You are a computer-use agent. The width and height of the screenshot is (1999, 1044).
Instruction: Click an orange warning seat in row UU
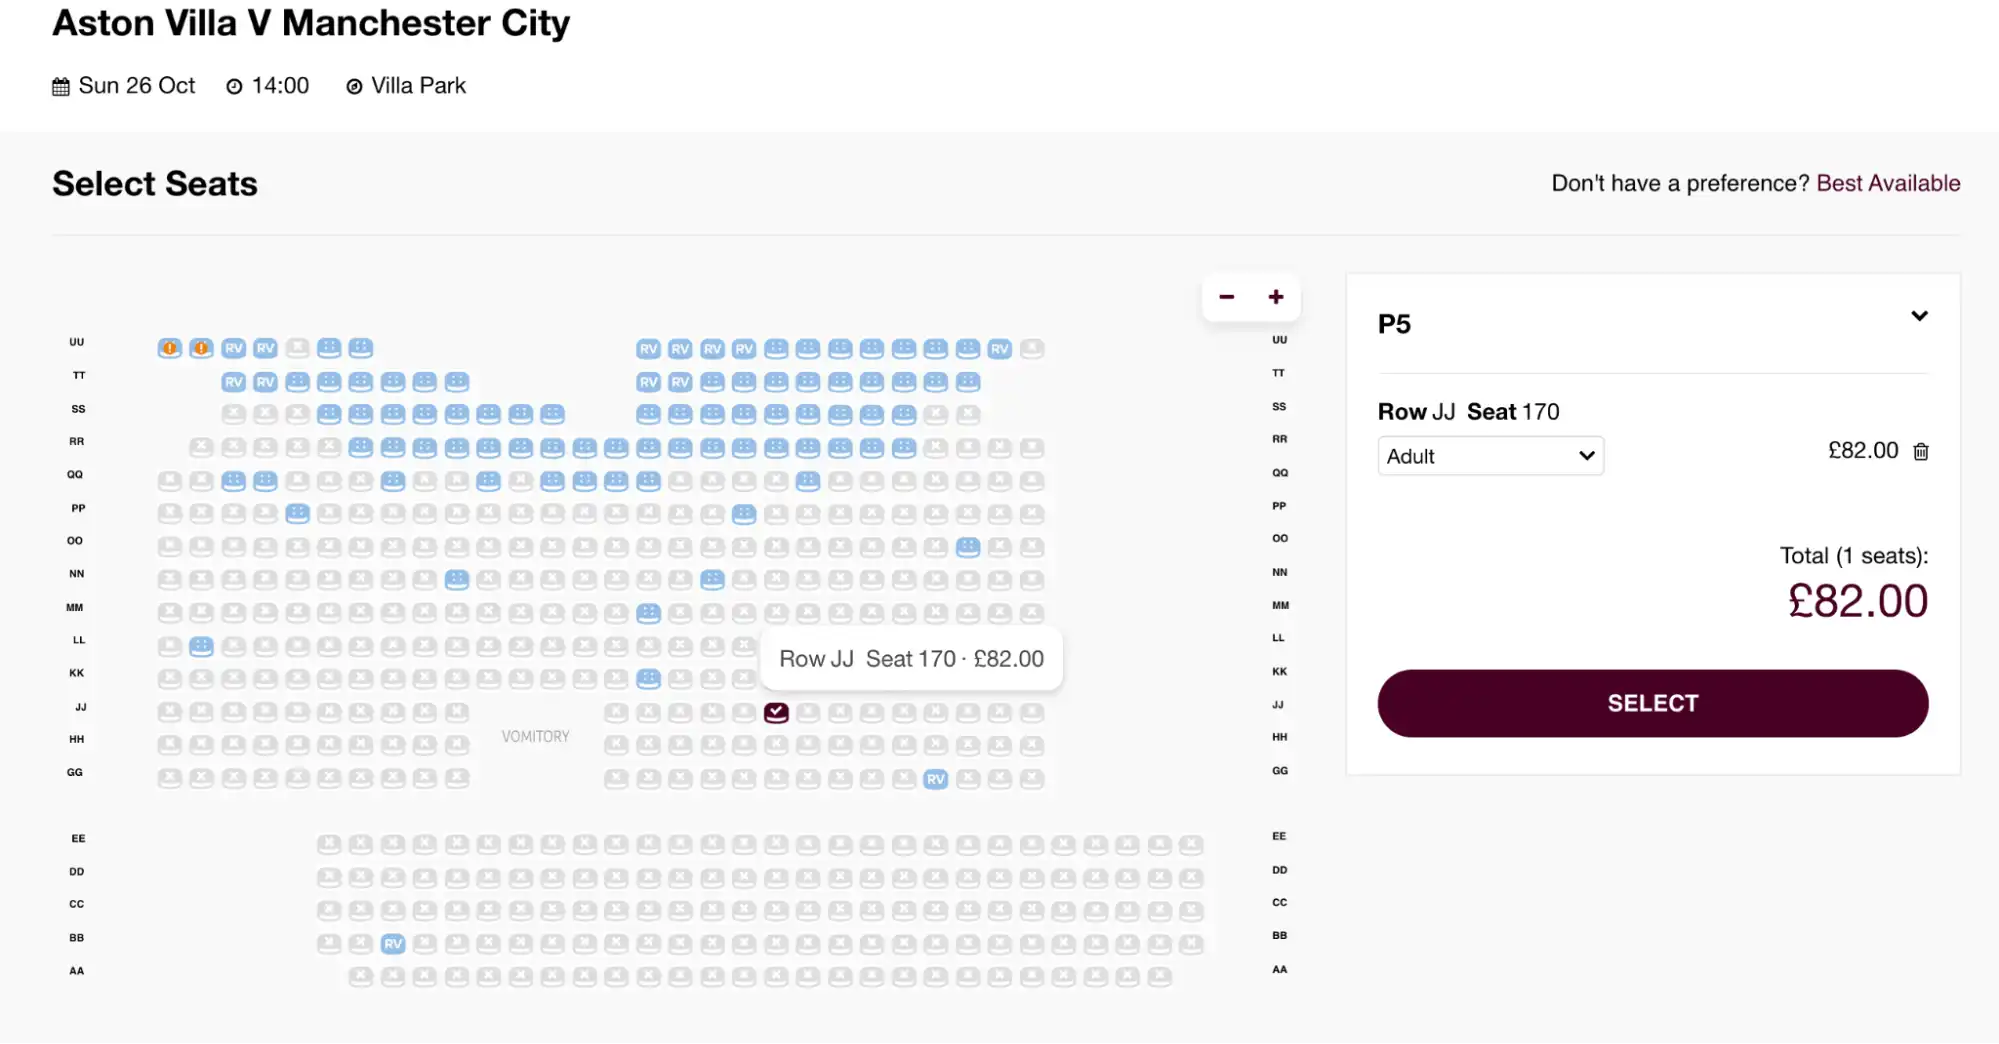(x=170, y=347)
